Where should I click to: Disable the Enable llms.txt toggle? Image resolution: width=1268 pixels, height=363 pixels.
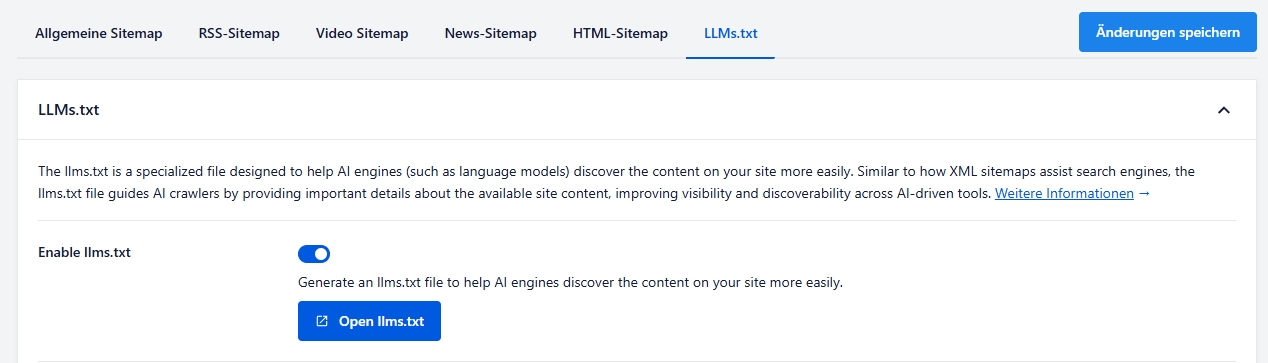314,254
